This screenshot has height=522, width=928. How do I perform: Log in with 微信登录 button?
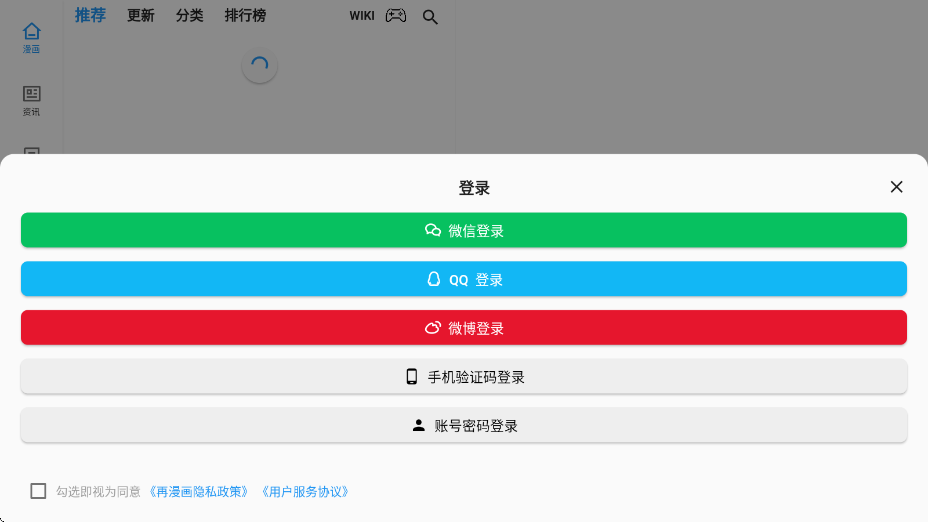coord(464,230)
